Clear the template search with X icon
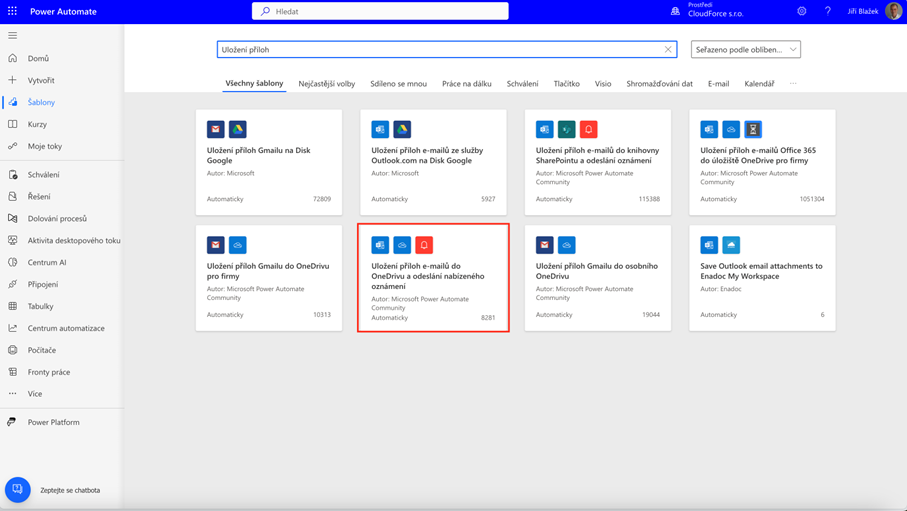This screenshot has width=907, height=511. pos(668,49)
